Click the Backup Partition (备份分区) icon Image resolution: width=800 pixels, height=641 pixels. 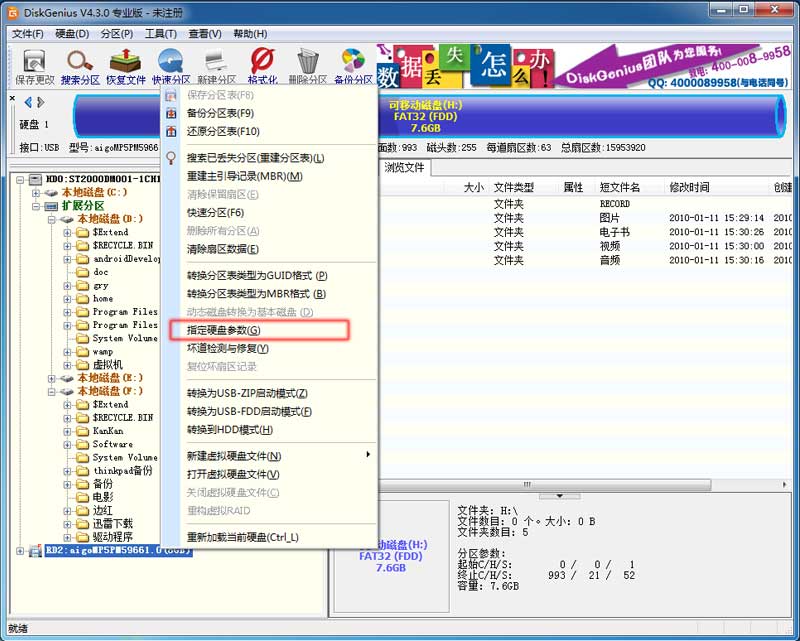pos(353,62)
